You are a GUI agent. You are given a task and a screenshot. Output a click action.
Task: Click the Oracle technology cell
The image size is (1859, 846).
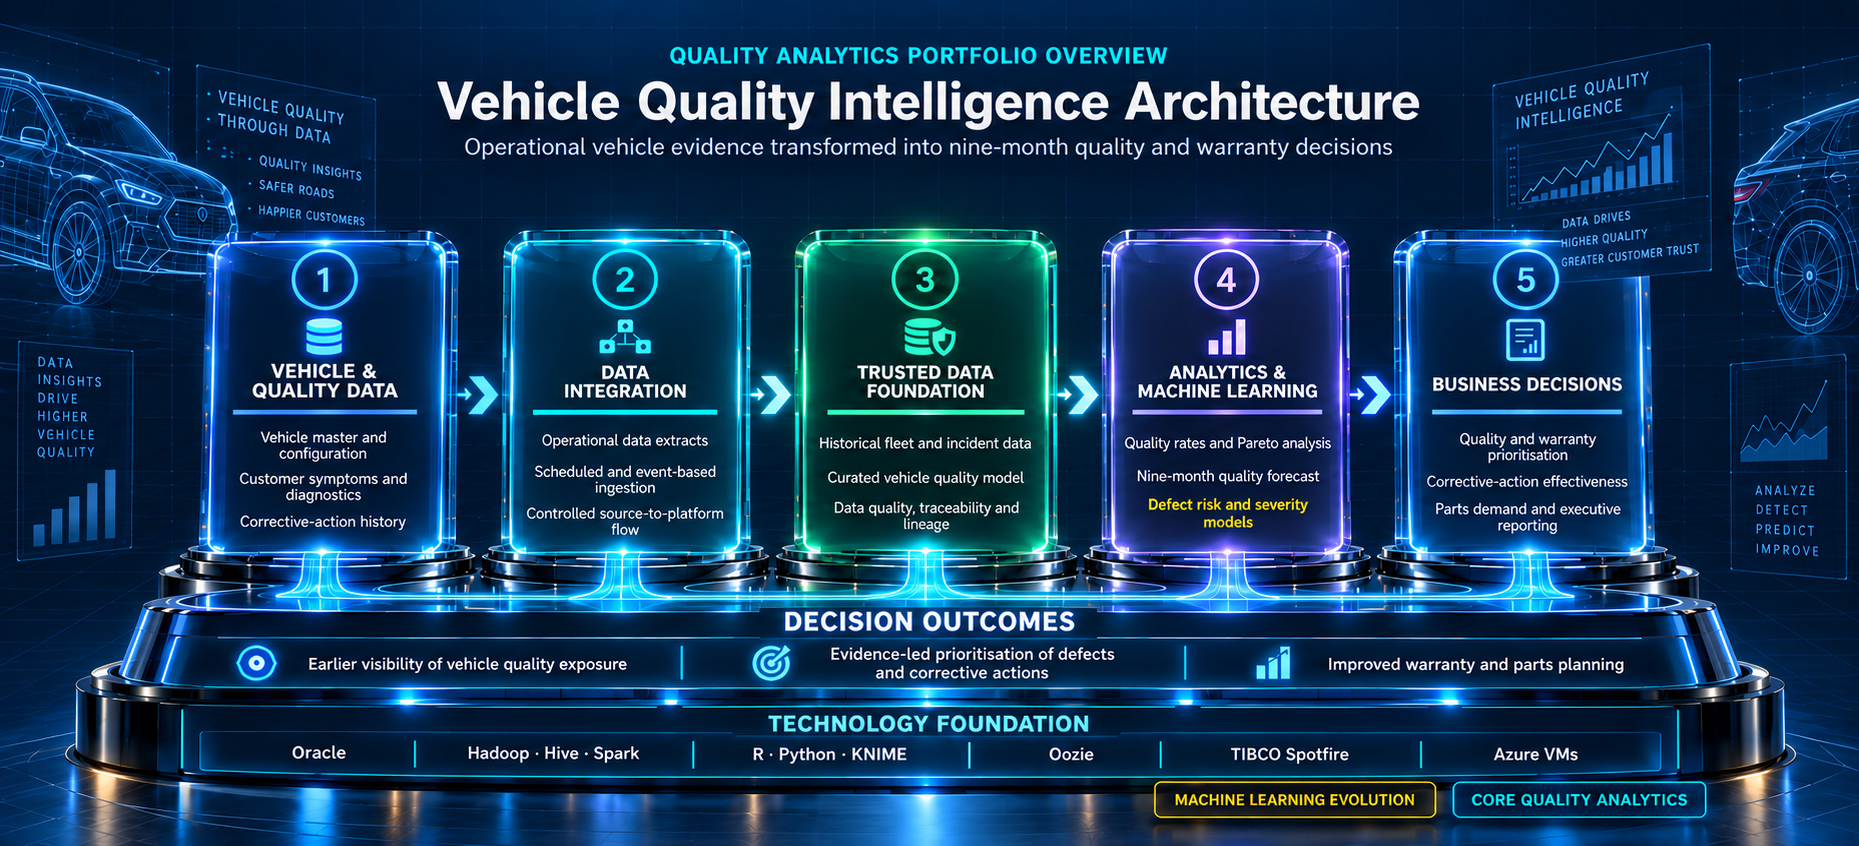319,753
